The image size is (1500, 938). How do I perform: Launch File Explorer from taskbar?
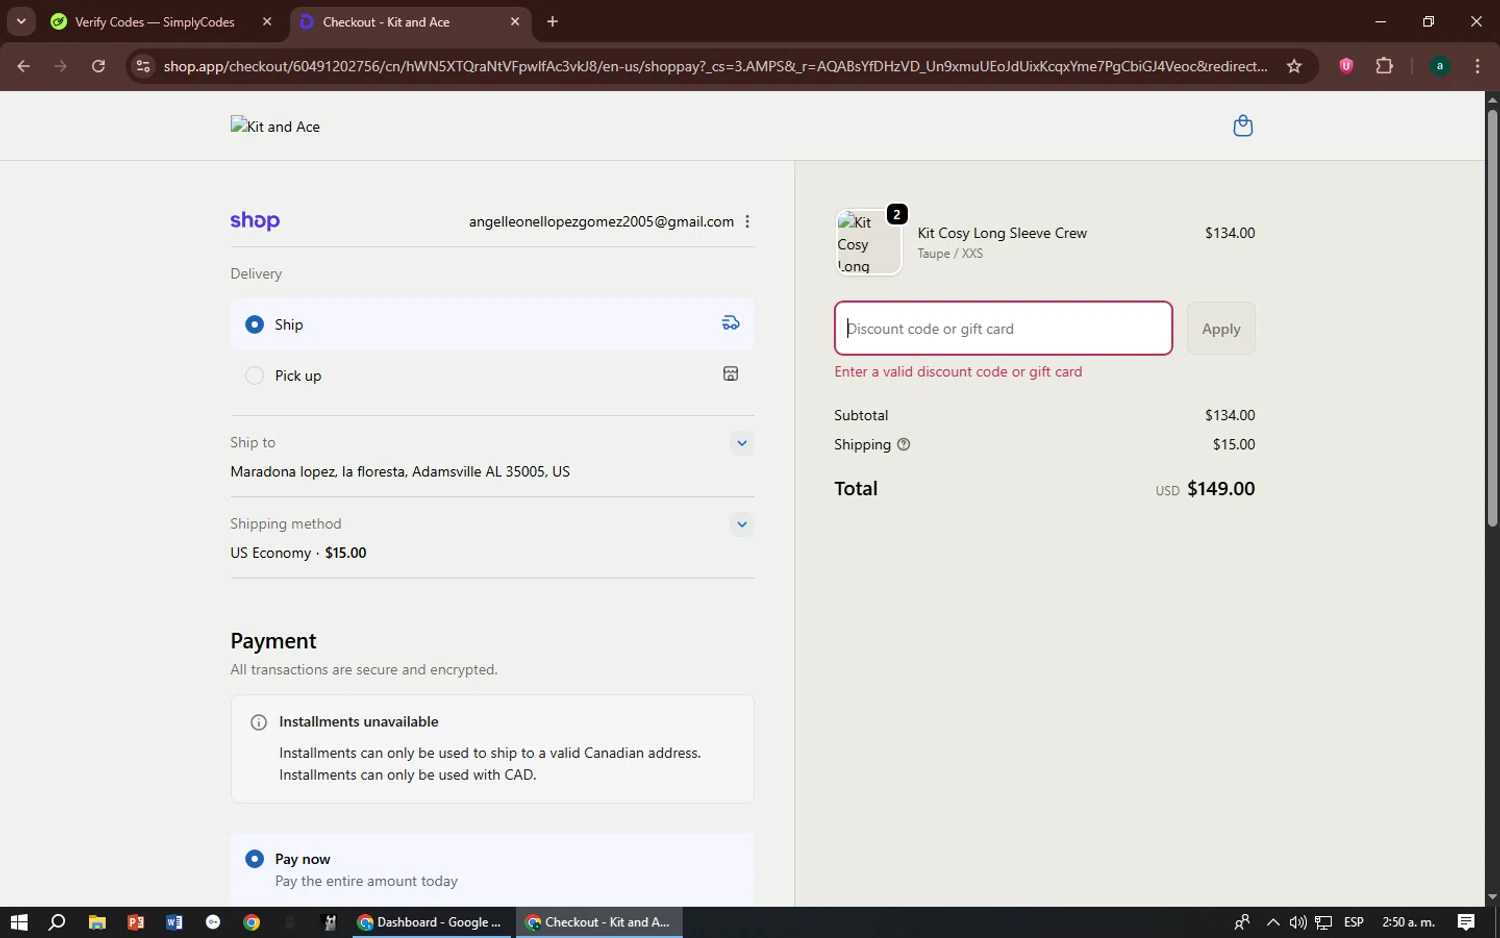97,922
